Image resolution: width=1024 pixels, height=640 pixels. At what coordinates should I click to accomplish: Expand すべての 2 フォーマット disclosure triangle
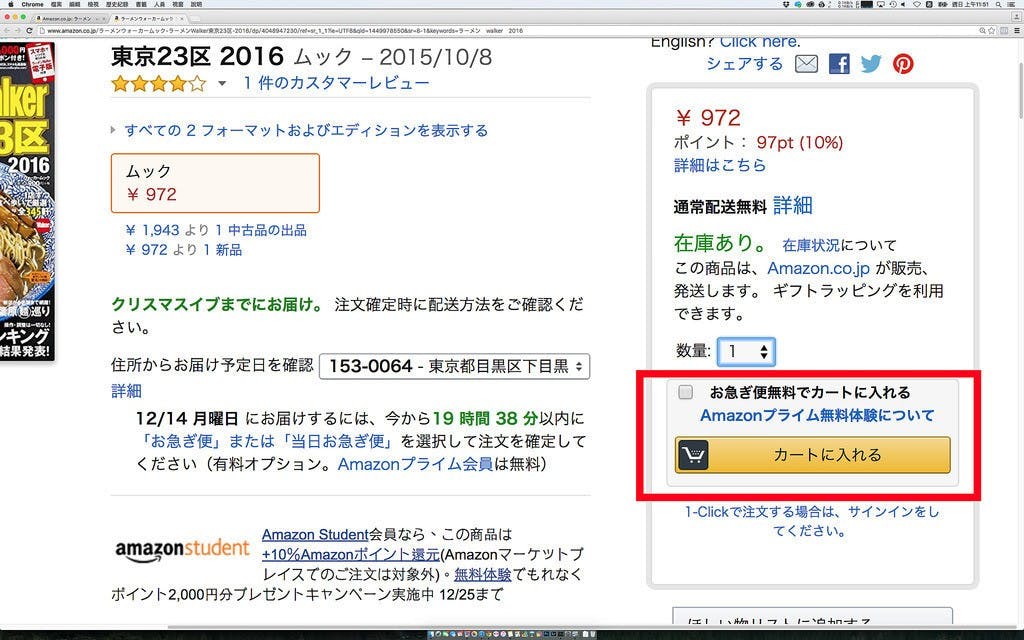pyautogui.click(x=113, y=130)
